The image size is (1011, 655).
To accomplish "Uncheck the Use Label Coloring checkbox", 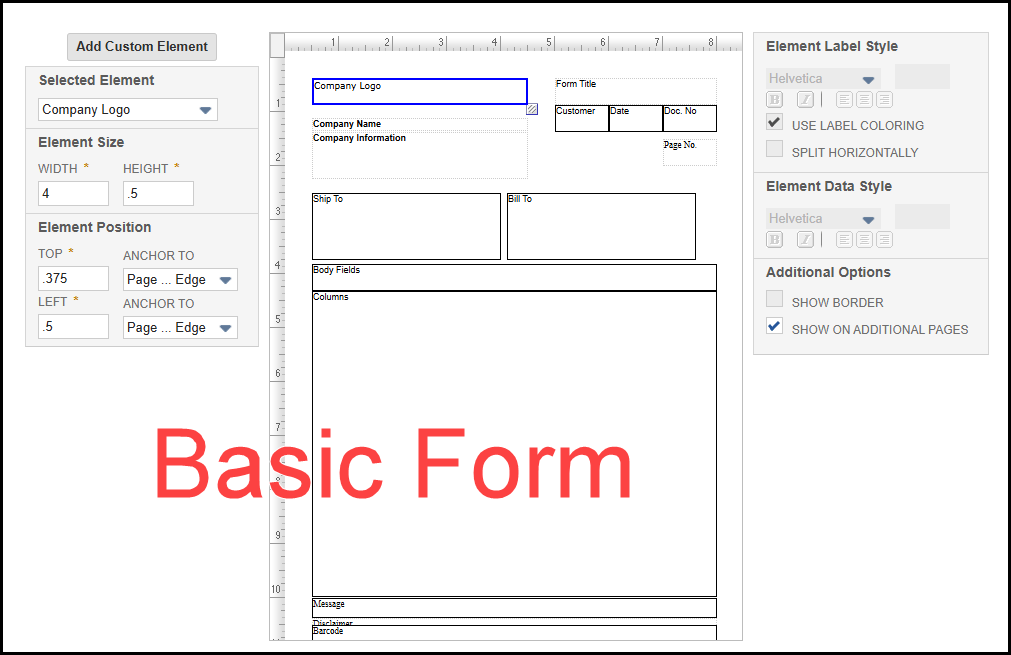I will click(775, 123).
